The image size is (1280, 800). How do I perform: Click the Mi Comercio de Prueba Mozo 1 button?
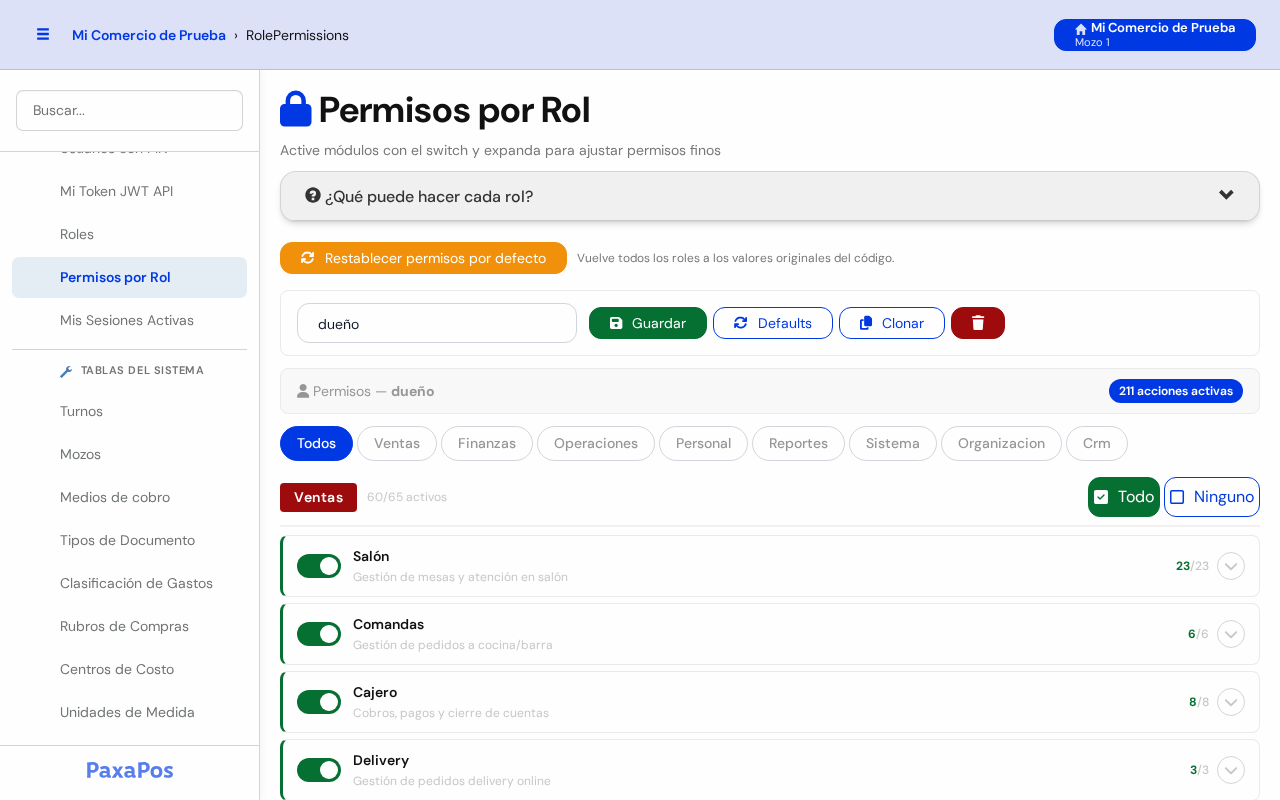tap(1155, 35)
